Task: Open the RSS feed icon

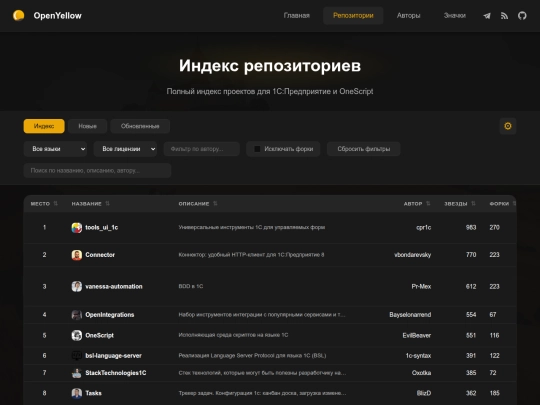Action: (x=504, y=16)
